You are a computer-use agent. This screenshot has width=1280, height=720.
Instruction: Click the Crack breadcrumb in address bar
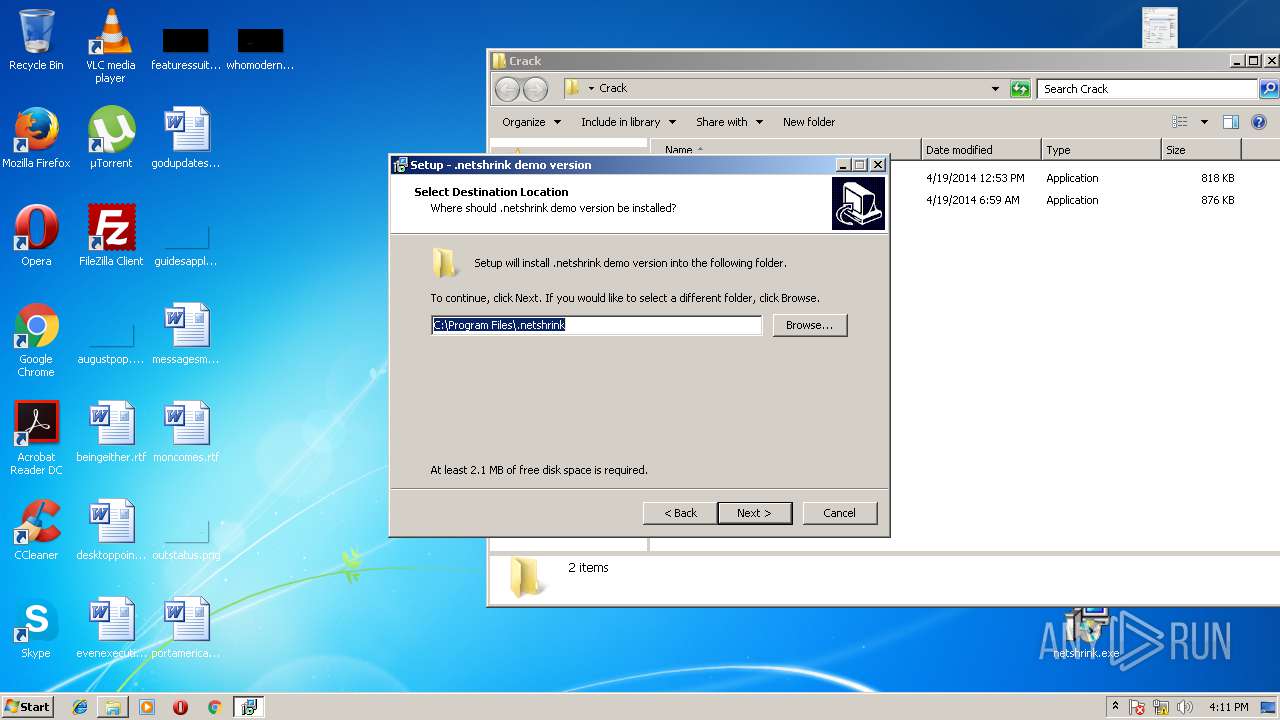point(613,88)
